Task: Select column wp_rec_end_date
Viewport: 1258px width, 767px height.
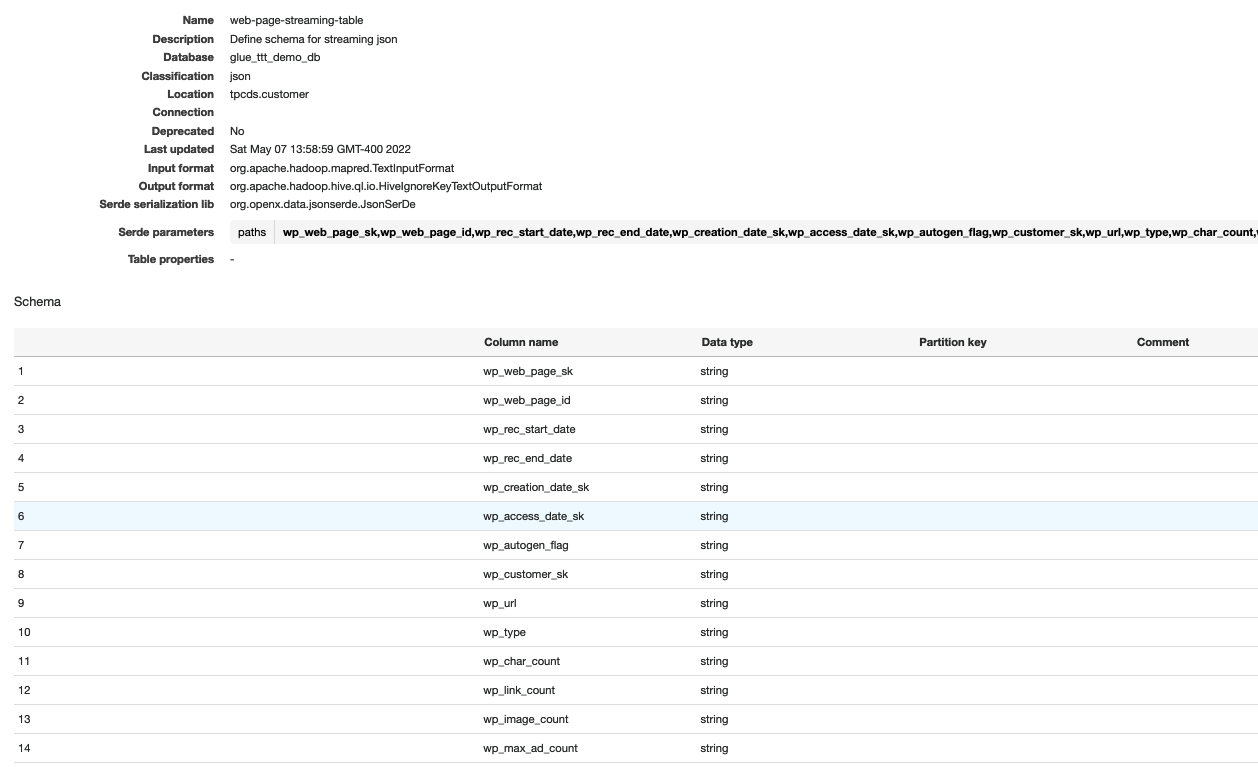Action: point(527,458)
